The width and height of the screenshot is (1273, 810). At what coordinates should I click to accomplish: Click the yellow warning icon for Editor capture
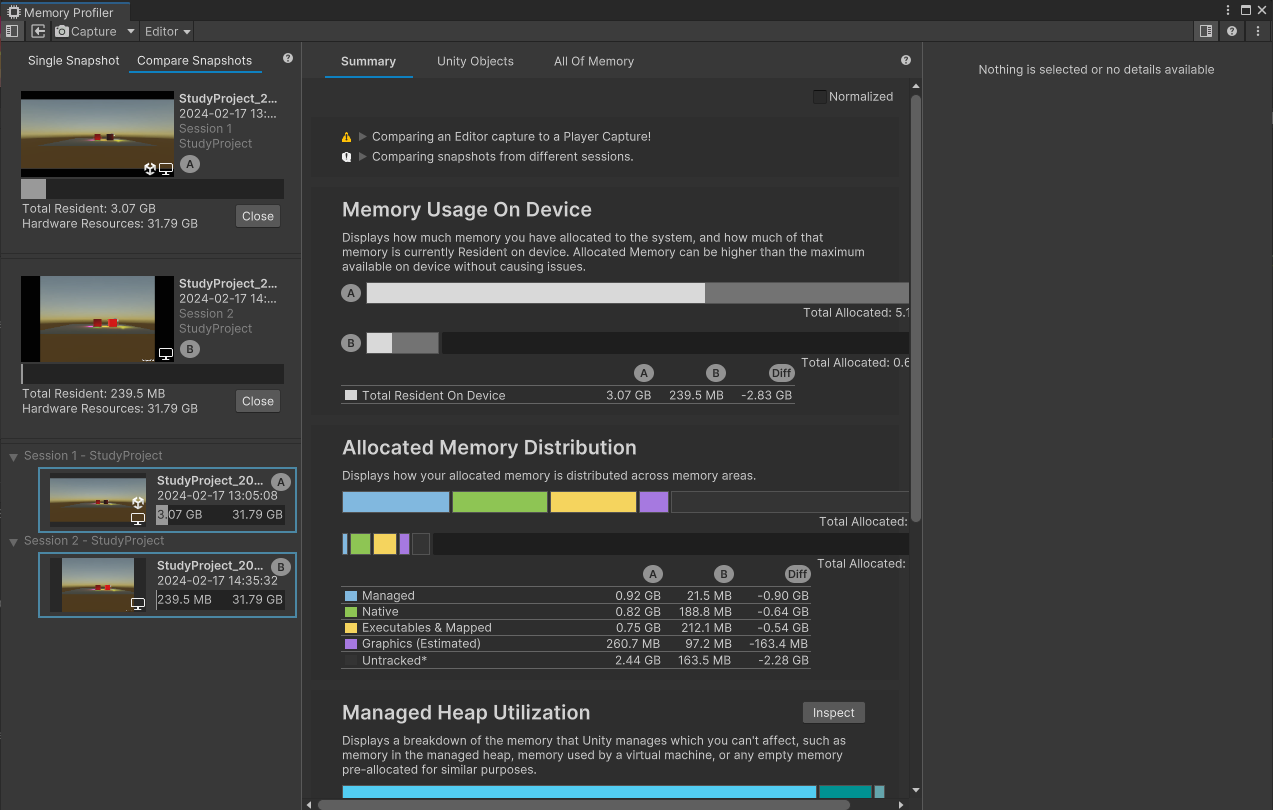click(347, 137)
